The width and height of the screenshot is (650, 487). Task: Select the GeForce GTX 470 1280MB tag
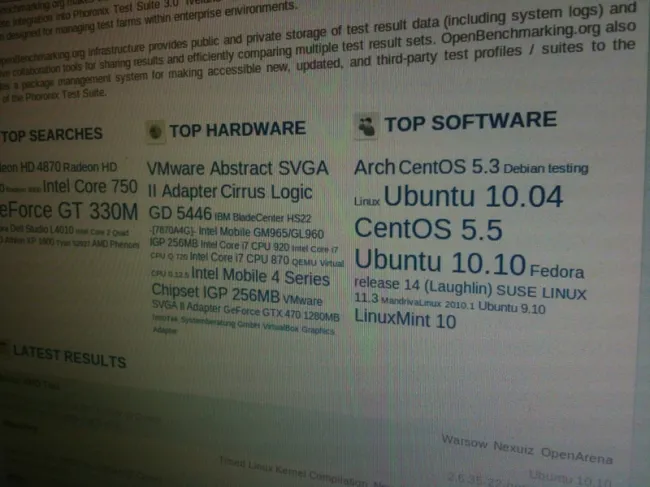pyautogui.click(x=281, y=313)
